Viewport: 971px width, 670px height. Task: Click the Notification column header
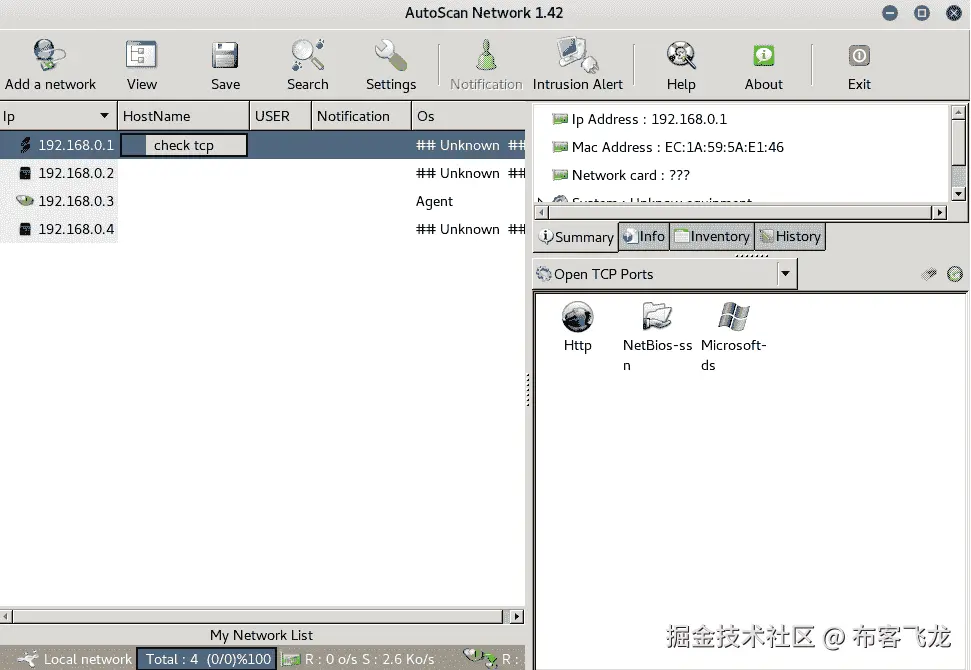[362, 116]
